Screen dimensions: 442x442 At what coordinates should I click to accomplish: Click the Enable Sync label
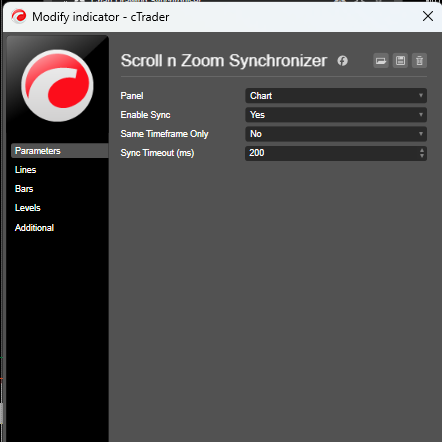(x=145, y=115)
